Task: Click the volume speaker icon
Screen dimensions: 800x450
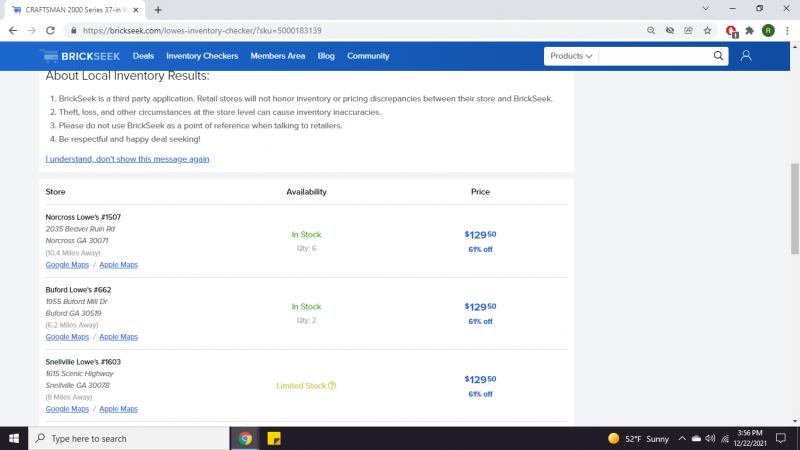Action: tap(710, 438)
